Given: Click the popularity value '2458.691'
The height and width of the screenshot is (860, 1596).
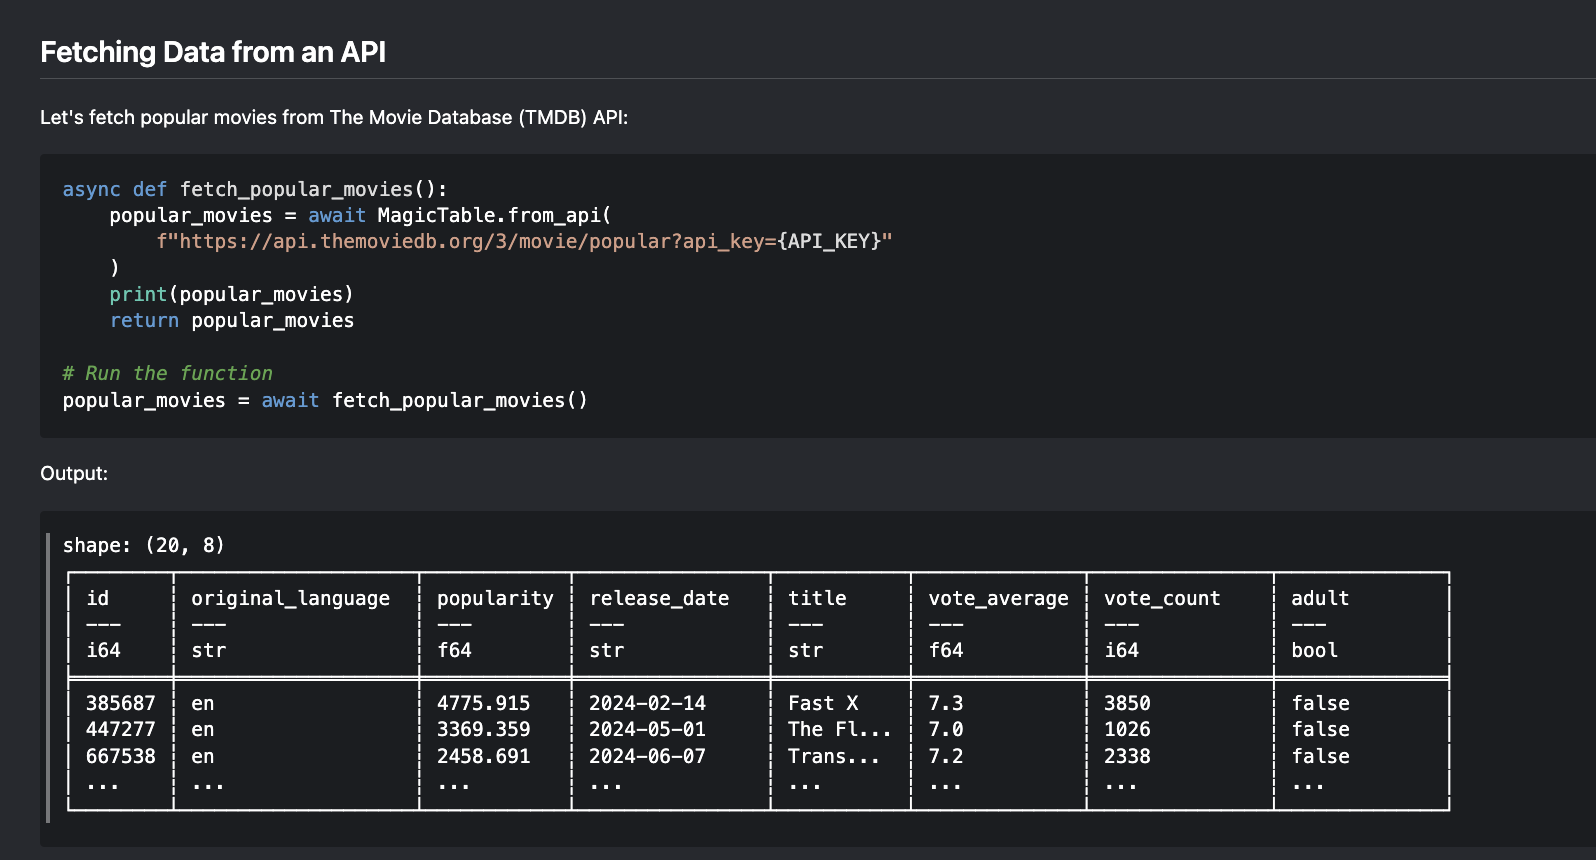Looking at the screenshot, I should pos(484,756).
